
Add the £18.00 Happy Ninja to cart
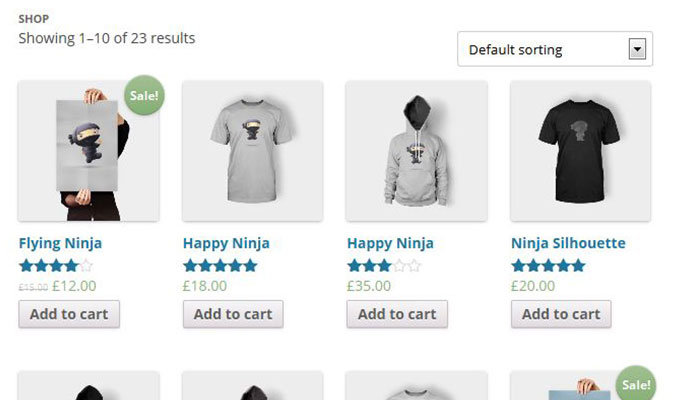(x=233, y=314)
